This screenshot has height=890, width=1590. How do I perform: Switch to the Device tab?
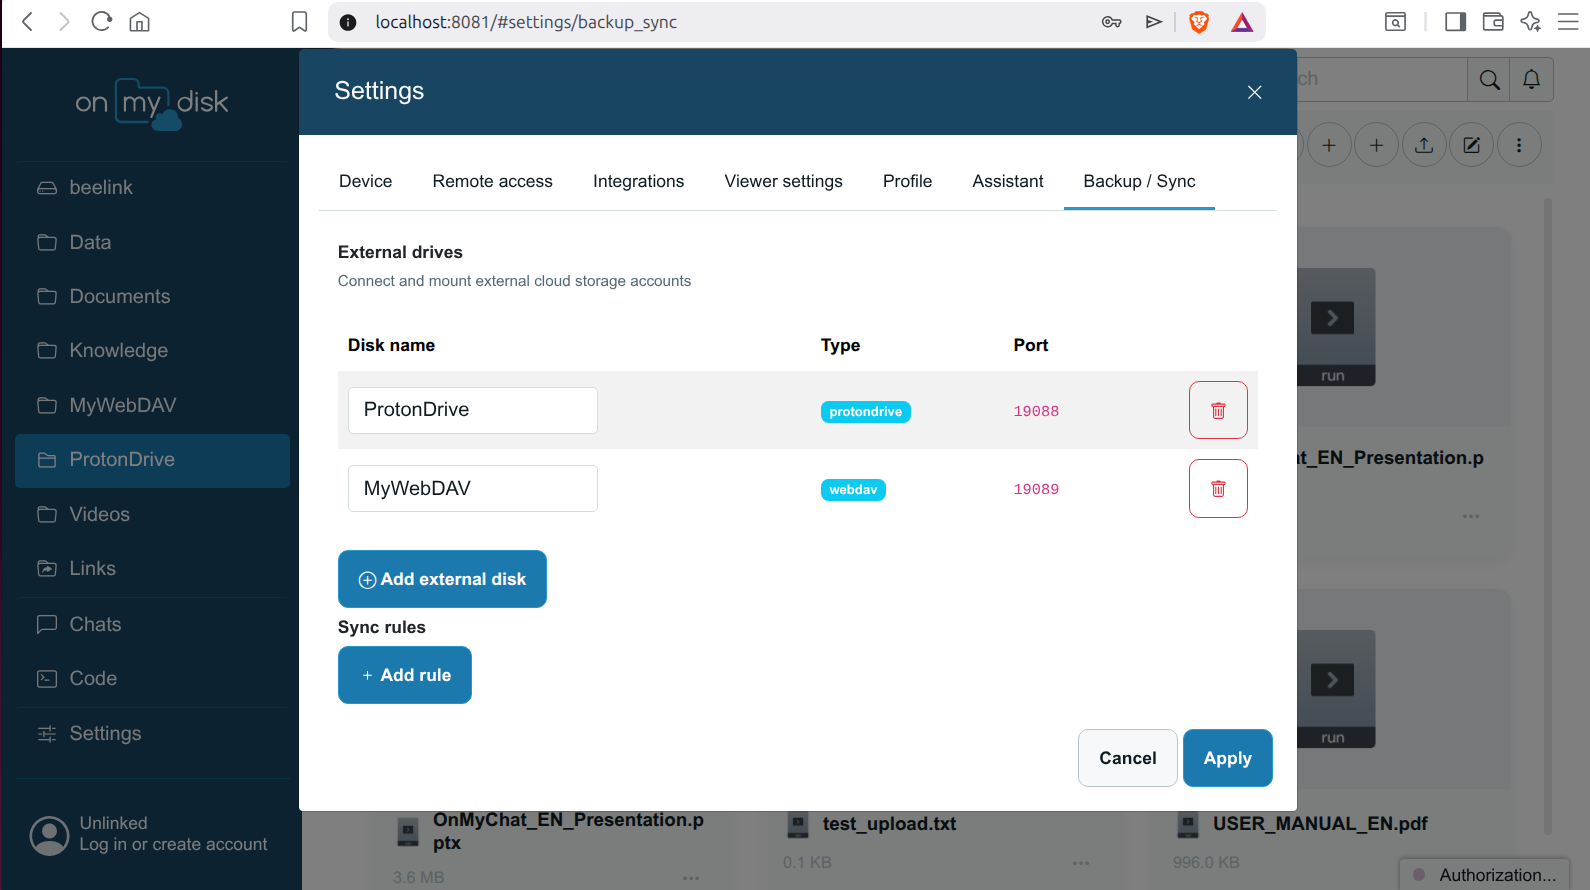click(365, 181)
